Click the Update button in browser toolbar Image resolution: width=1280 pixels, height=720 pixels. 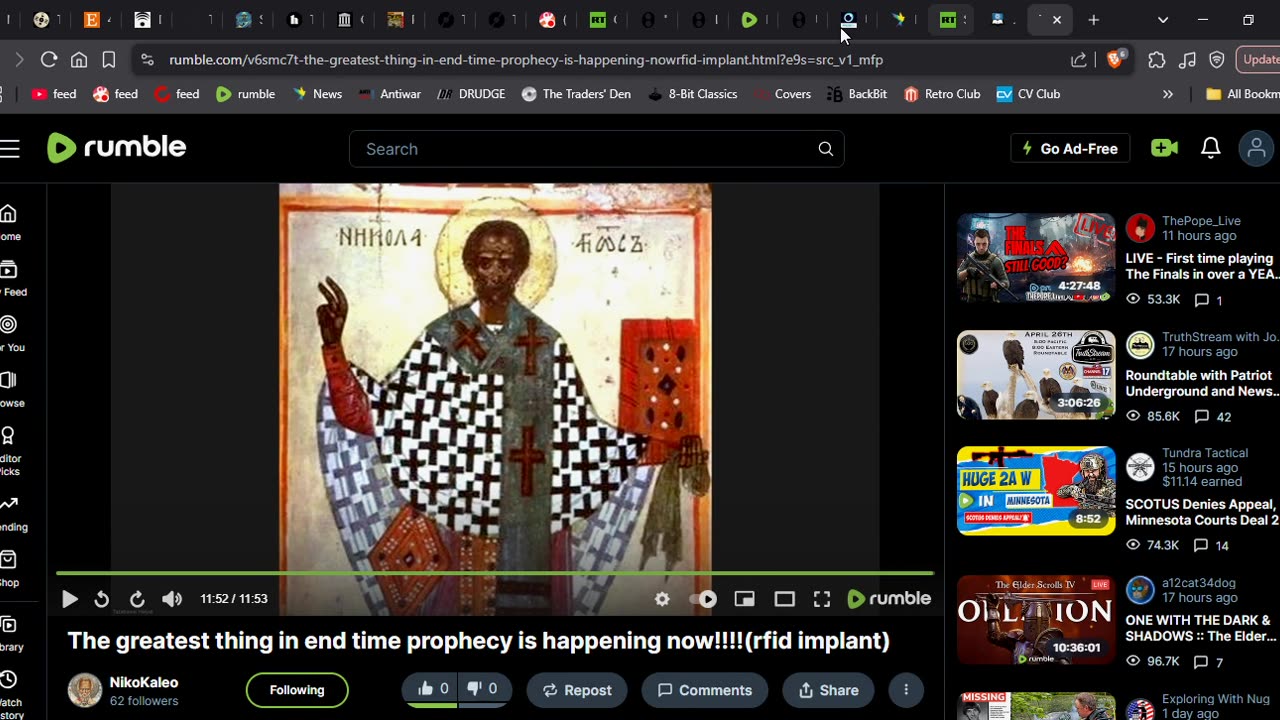[1259, 60]
